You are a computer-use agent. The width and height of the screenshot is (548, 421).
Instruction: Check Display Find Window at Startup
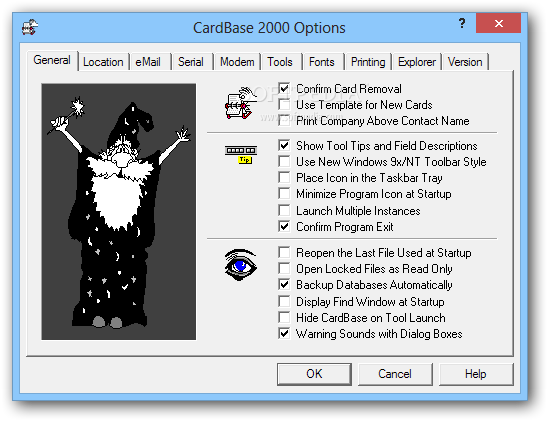284,301
